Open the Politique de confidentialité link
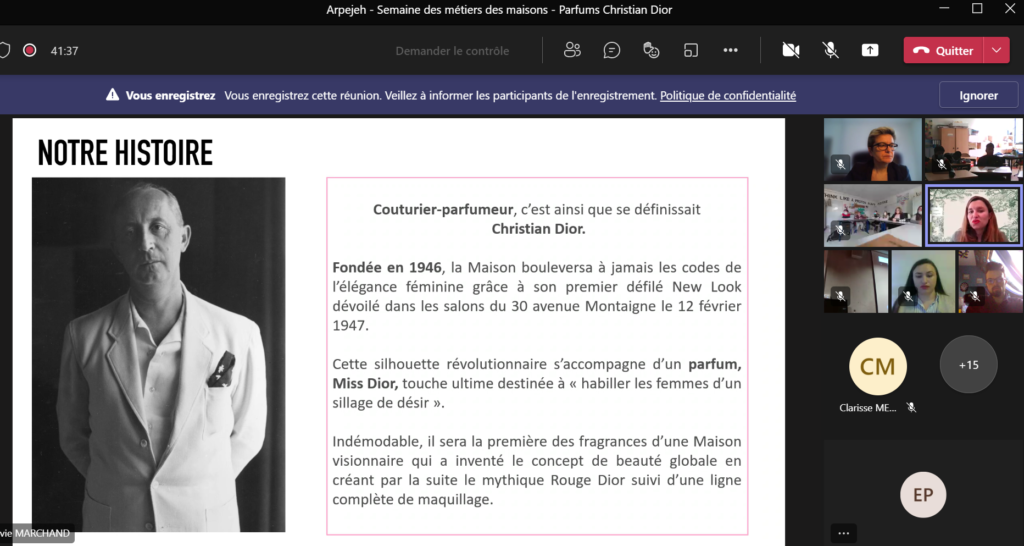The height and width of the screenshot is (546, 1024). click(728, 95)
